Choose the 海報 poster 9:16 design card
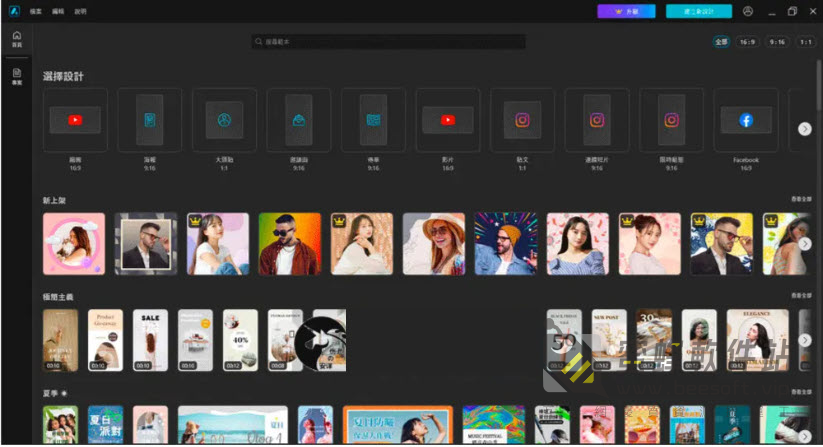Viewport: 823px width, 447px height. tap(150, 120)
